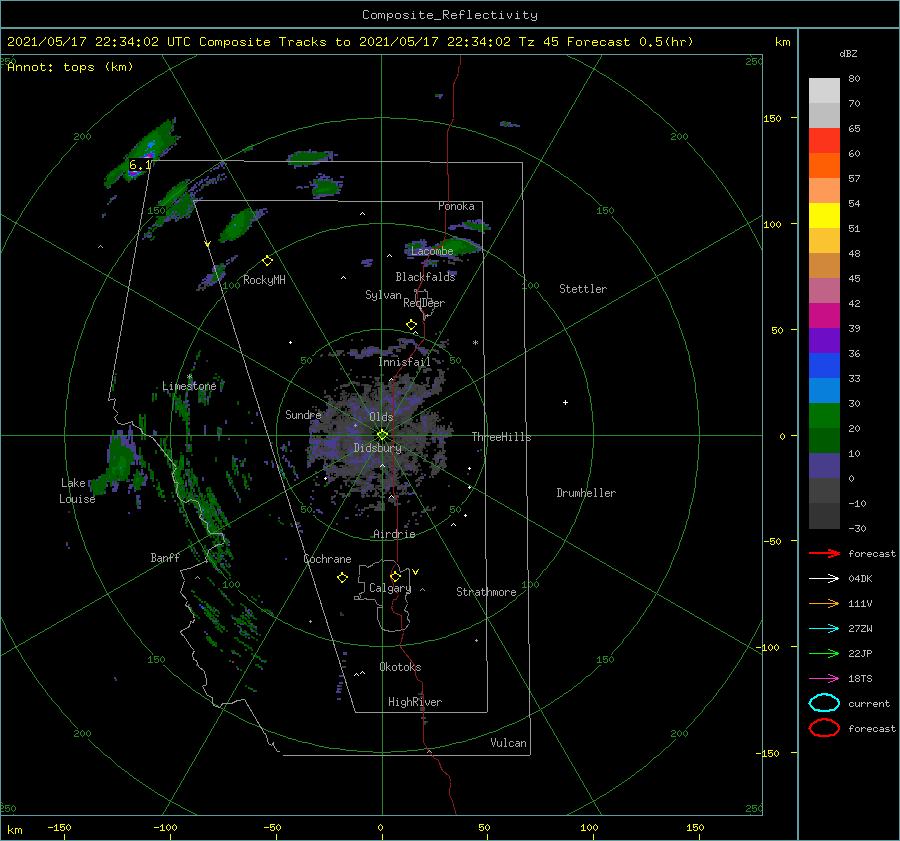
Task: Click the Sundre label
Action: point(303,414)
